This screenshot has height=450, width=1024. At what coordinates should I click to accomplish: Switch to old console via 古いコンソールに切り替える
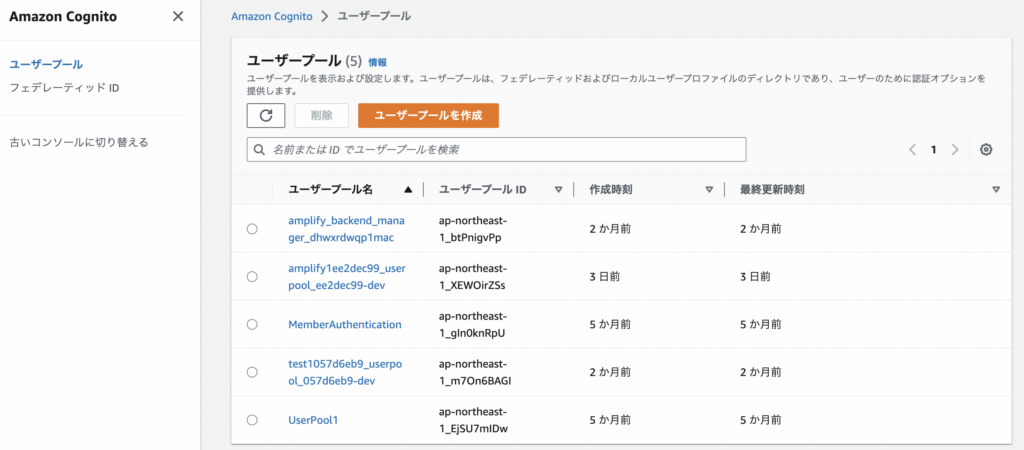coord(79,142)
